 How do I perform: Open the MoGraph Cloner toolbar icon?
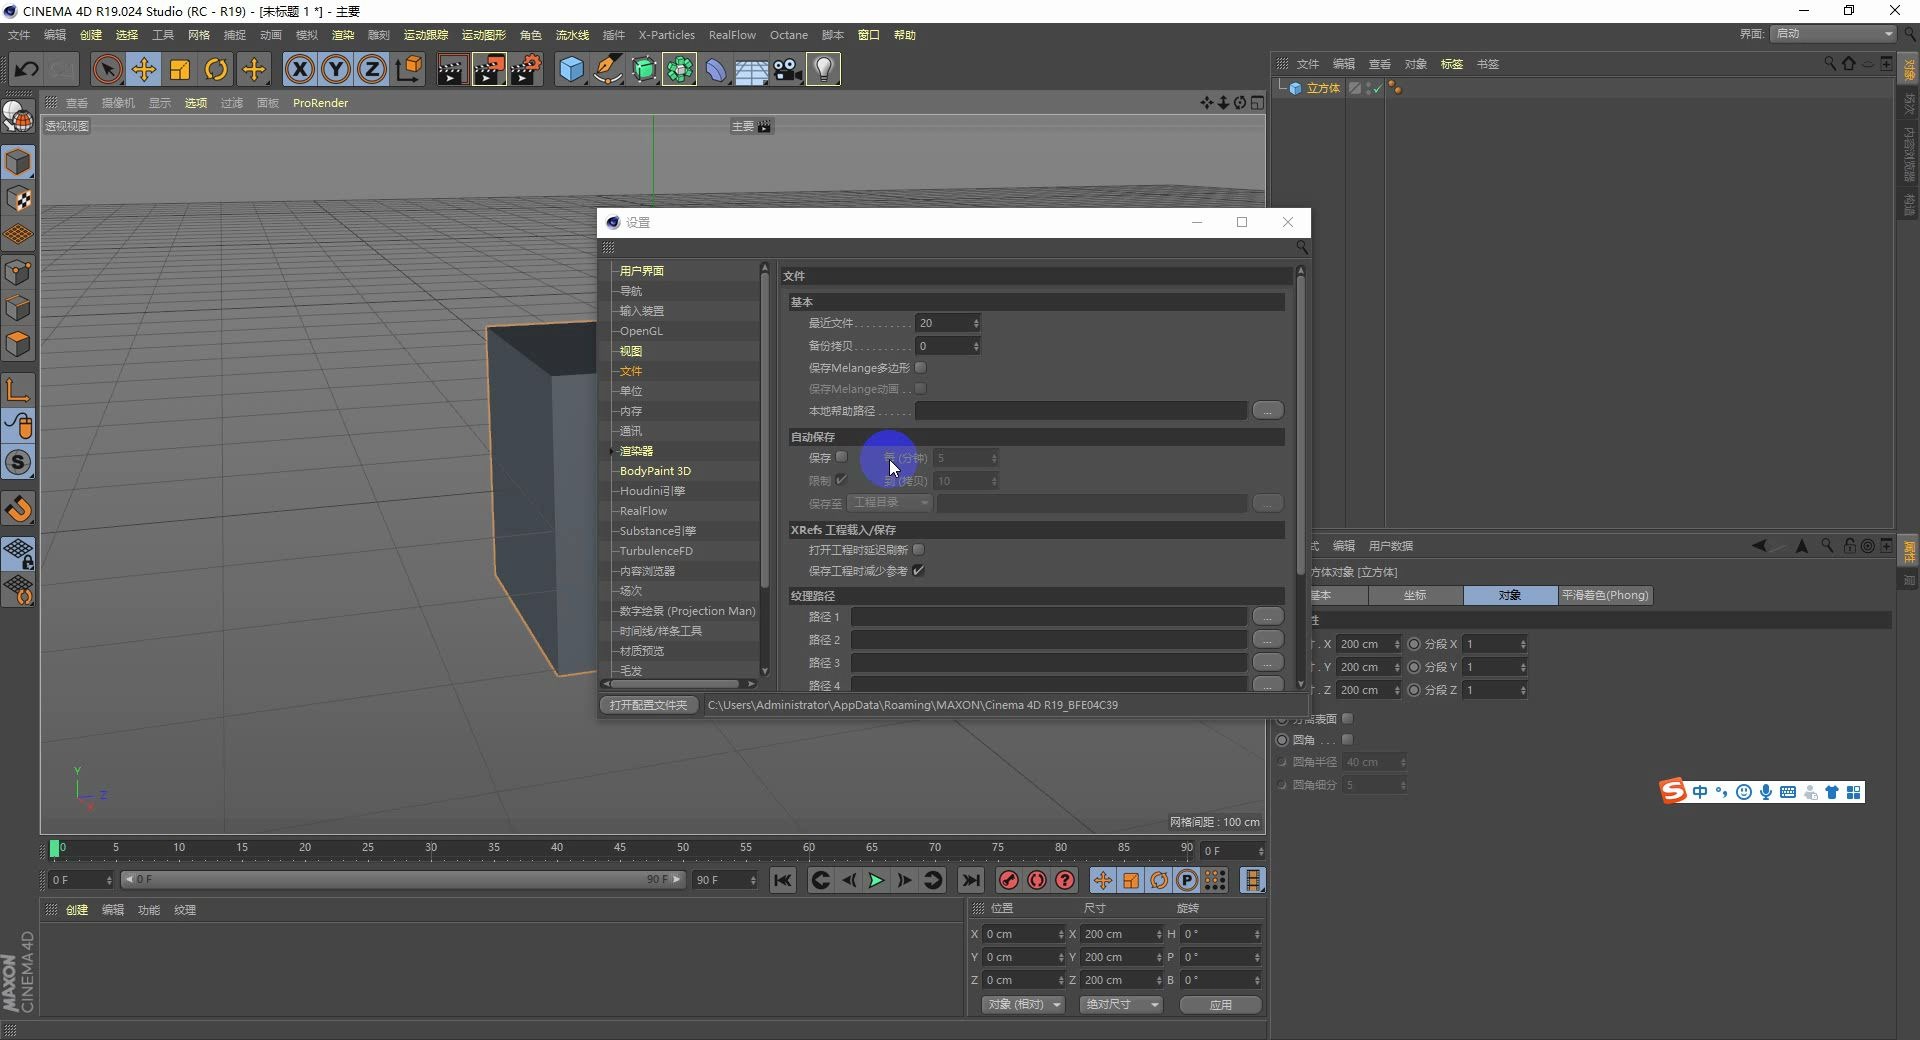click(679, 69)
